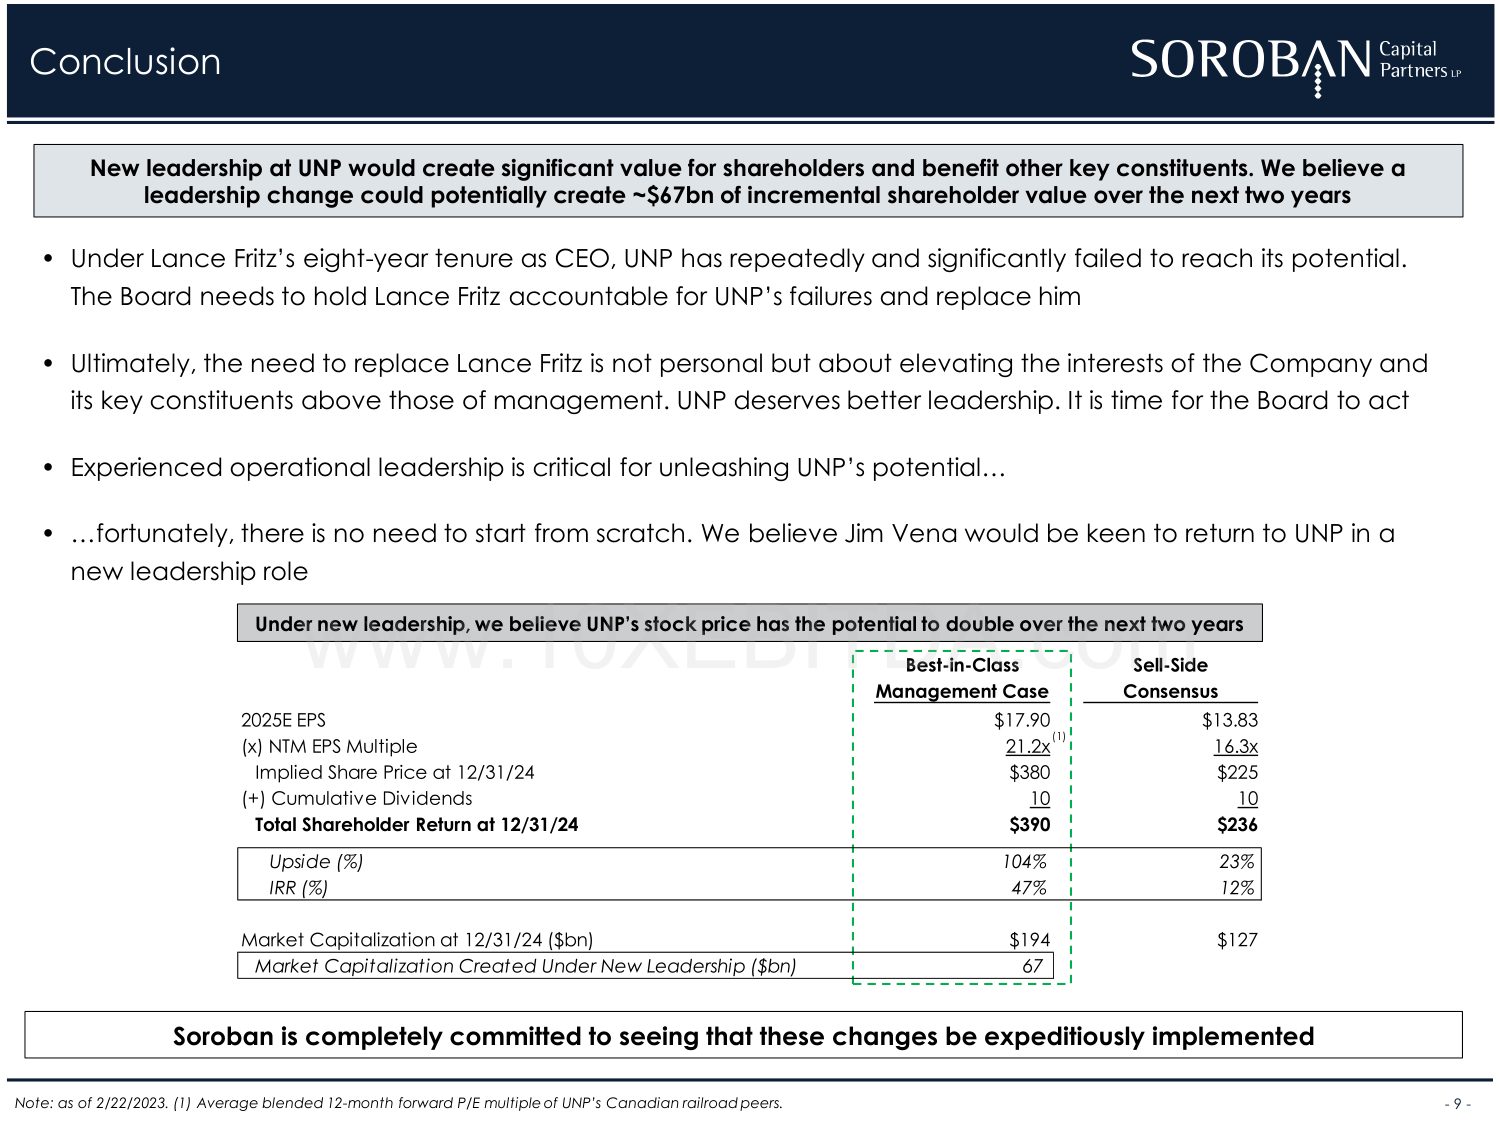
Task: Select the $380 implied share price
Action: pyautogui.click(x=1029, y=772)
